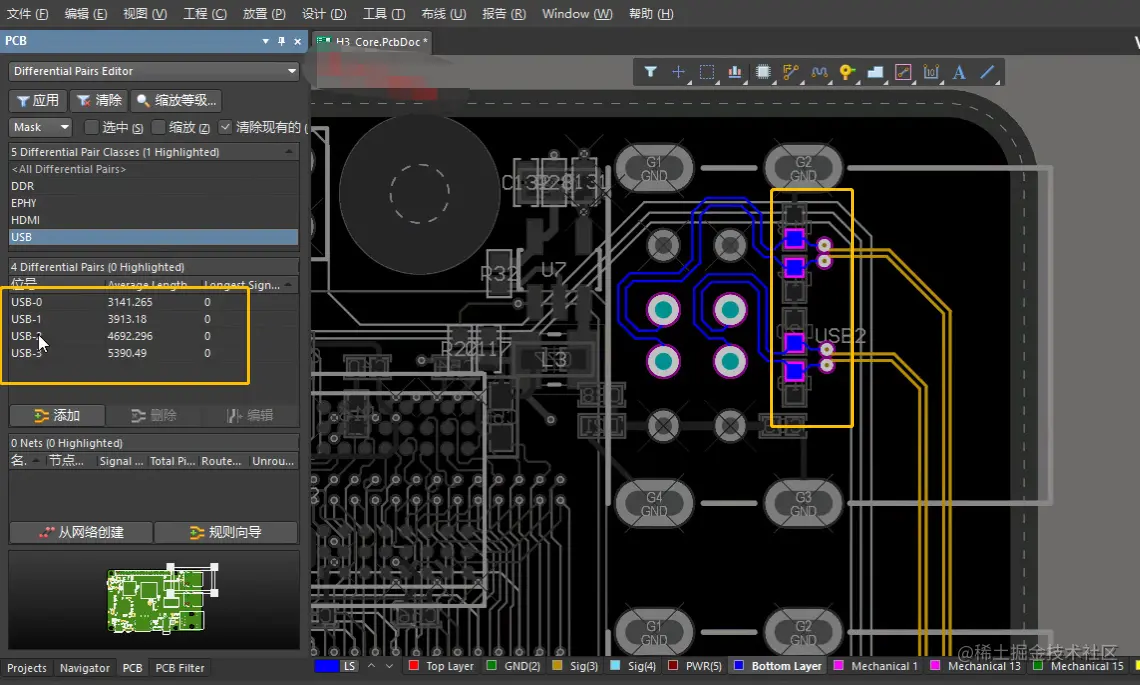1140x685 pixels.
Task: Click the selection filter funnel icon
Action: (650, 72)
